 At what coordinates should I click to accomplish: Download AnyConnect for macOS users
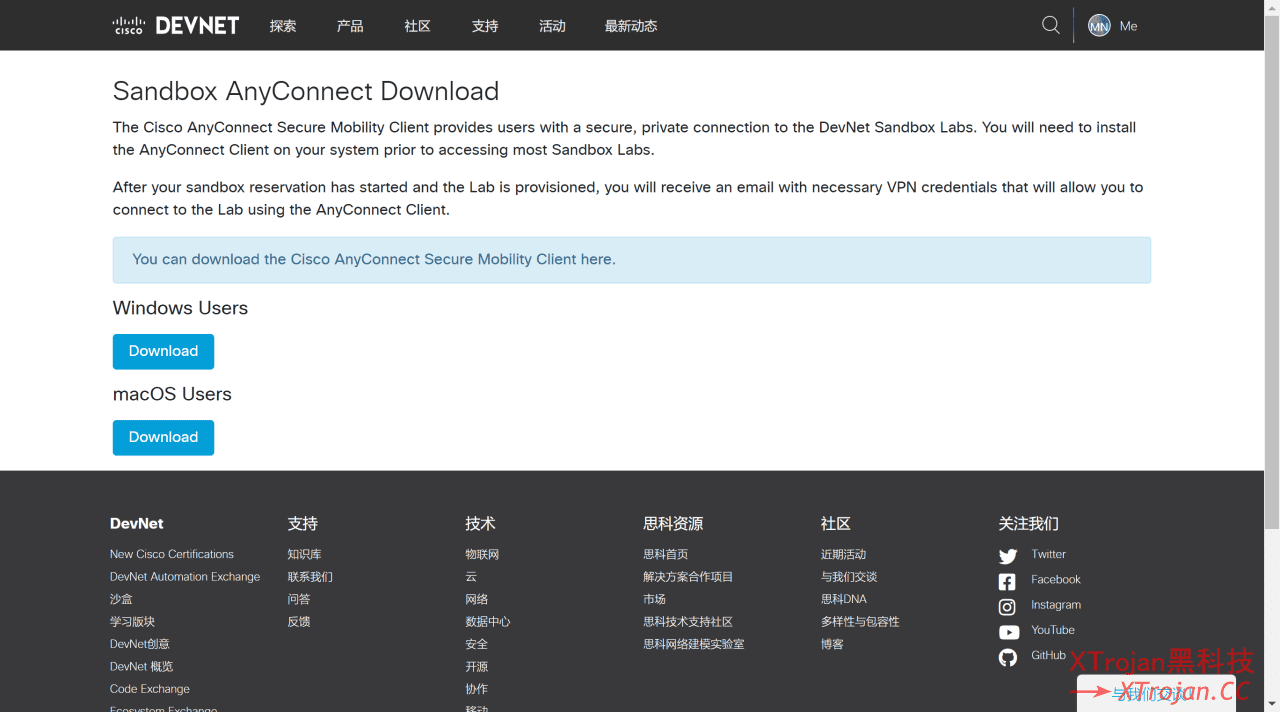click(x=163, y=437)
